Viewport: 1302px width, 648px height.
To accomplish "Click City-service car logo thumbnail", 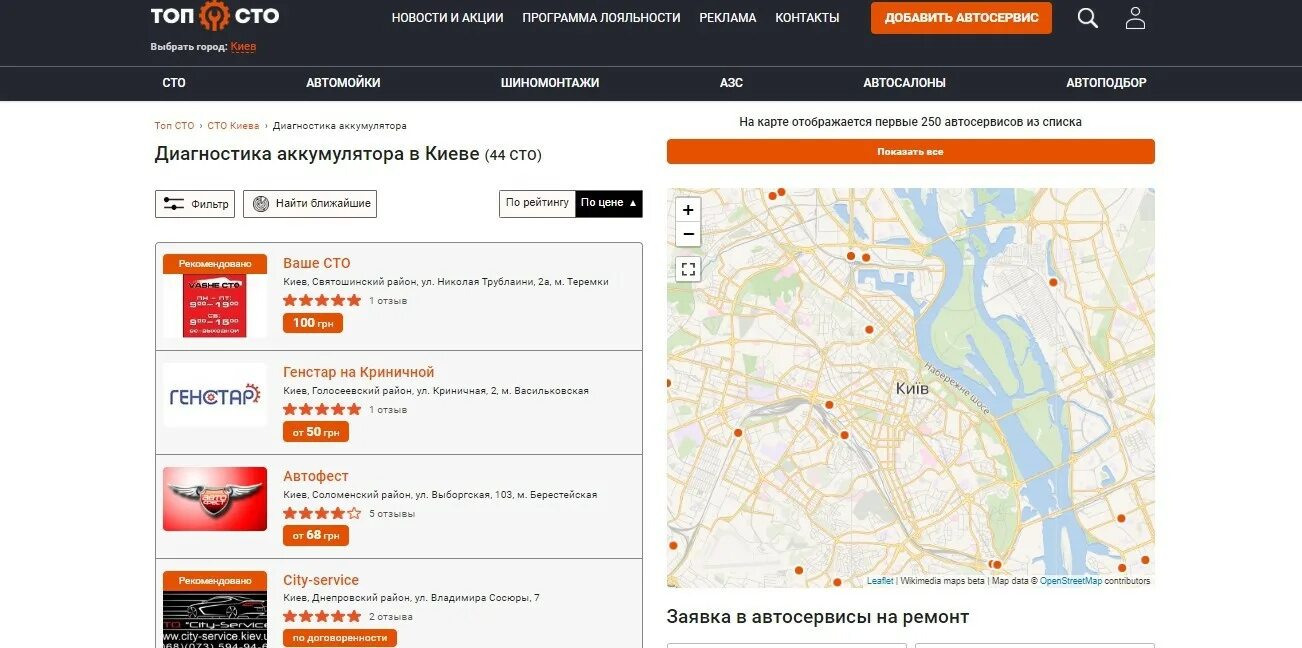I will (215, 618).
